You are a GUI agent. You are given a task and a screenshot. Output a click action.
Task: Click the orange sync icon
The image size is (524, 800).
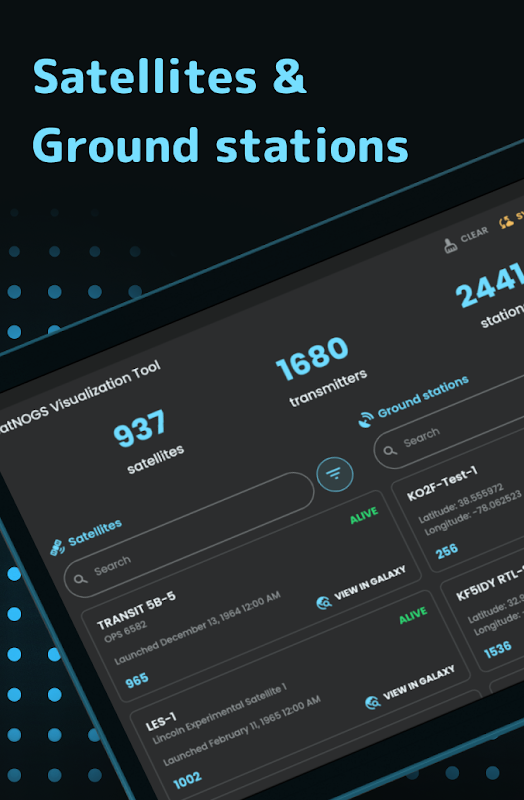(x=506, y=222)
